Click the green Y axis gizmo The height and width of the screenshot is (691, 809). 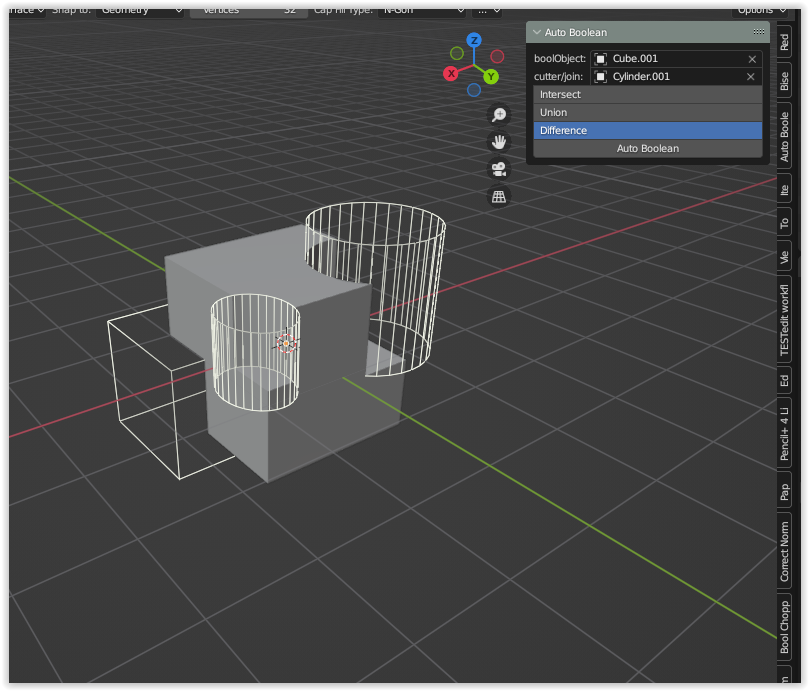(491, 77)
